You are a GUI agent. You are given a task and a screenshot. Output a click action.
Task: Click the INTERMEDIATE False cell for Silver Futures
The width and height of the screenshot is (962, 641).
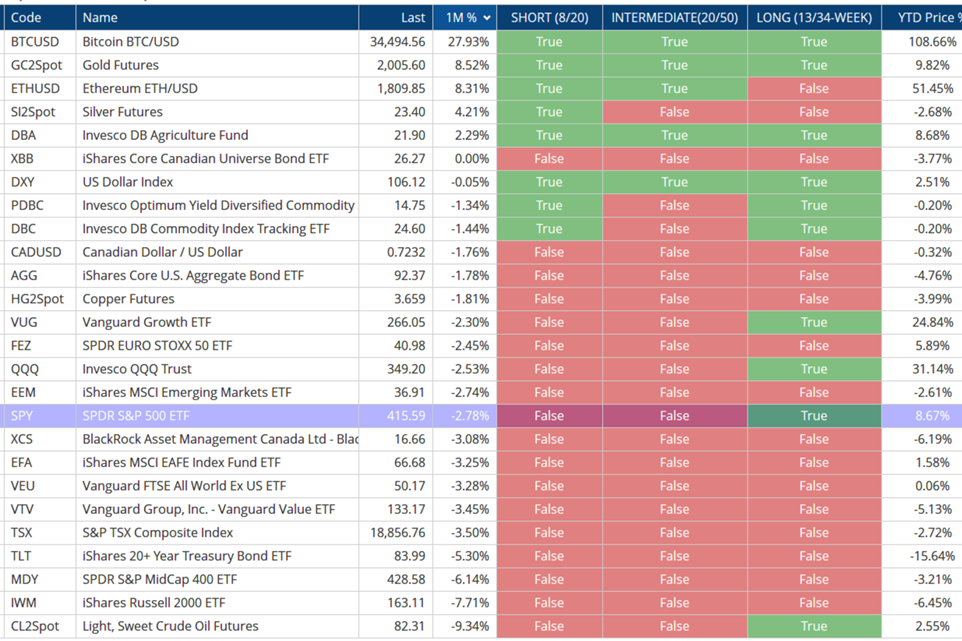pyautogui.click(x=674, y=112)
